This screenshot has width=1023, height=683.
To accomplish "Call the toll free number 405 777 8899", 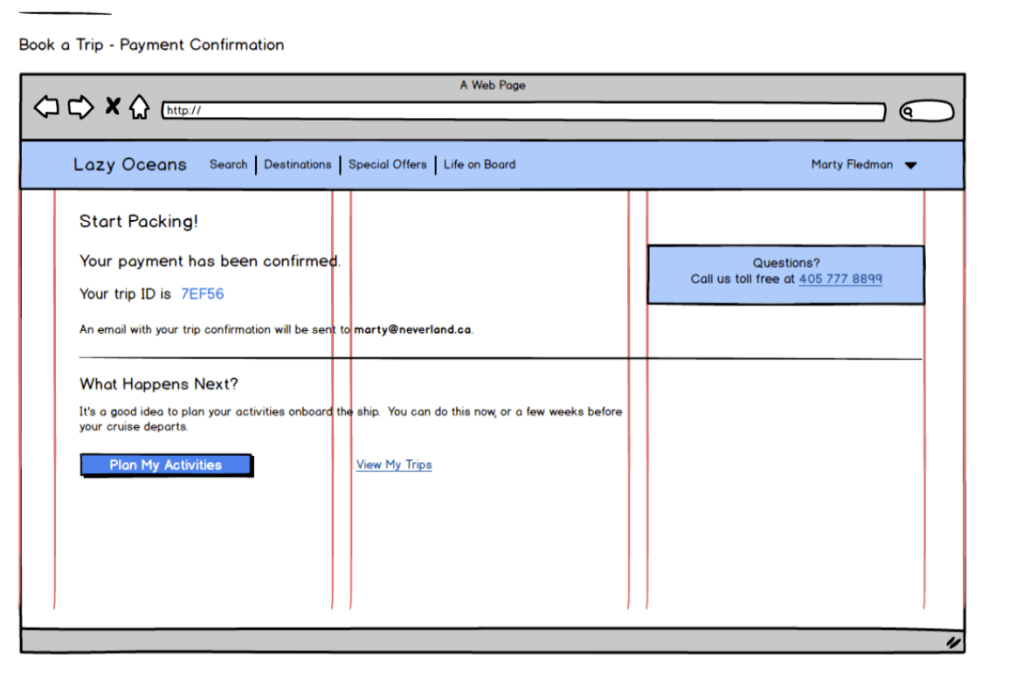I will tap(840, 279).
